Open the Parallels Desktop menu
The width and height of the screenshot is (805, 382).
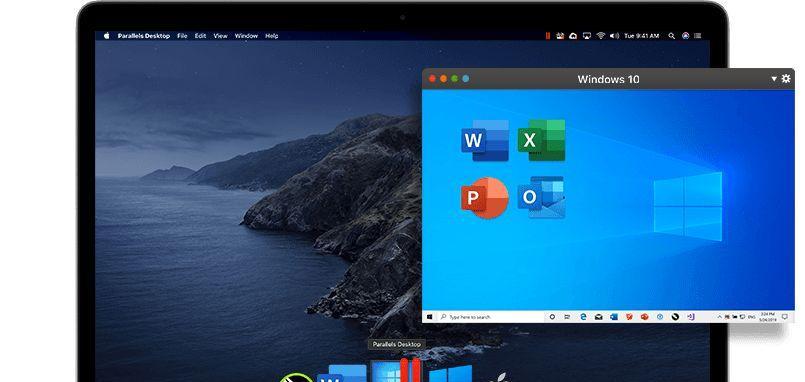(144, 36)
